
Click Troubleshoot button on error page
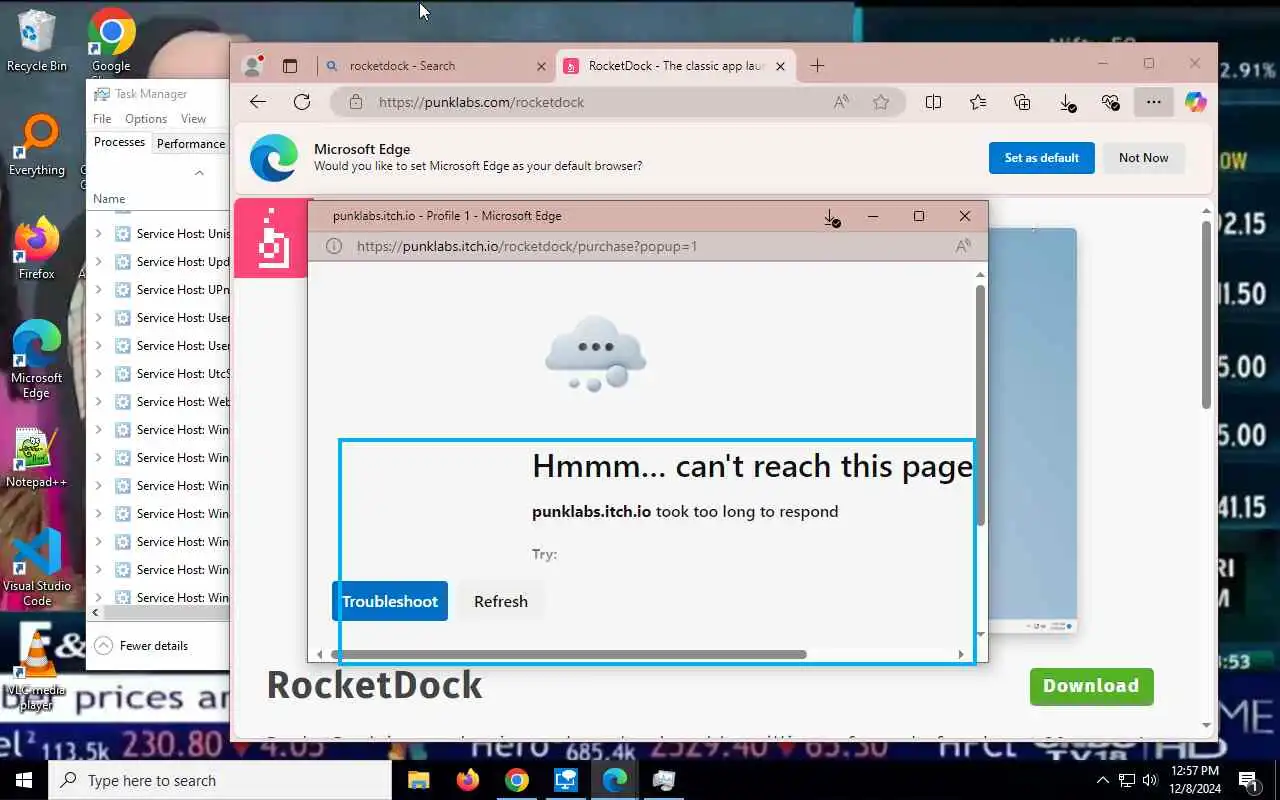tap(390, 601)
